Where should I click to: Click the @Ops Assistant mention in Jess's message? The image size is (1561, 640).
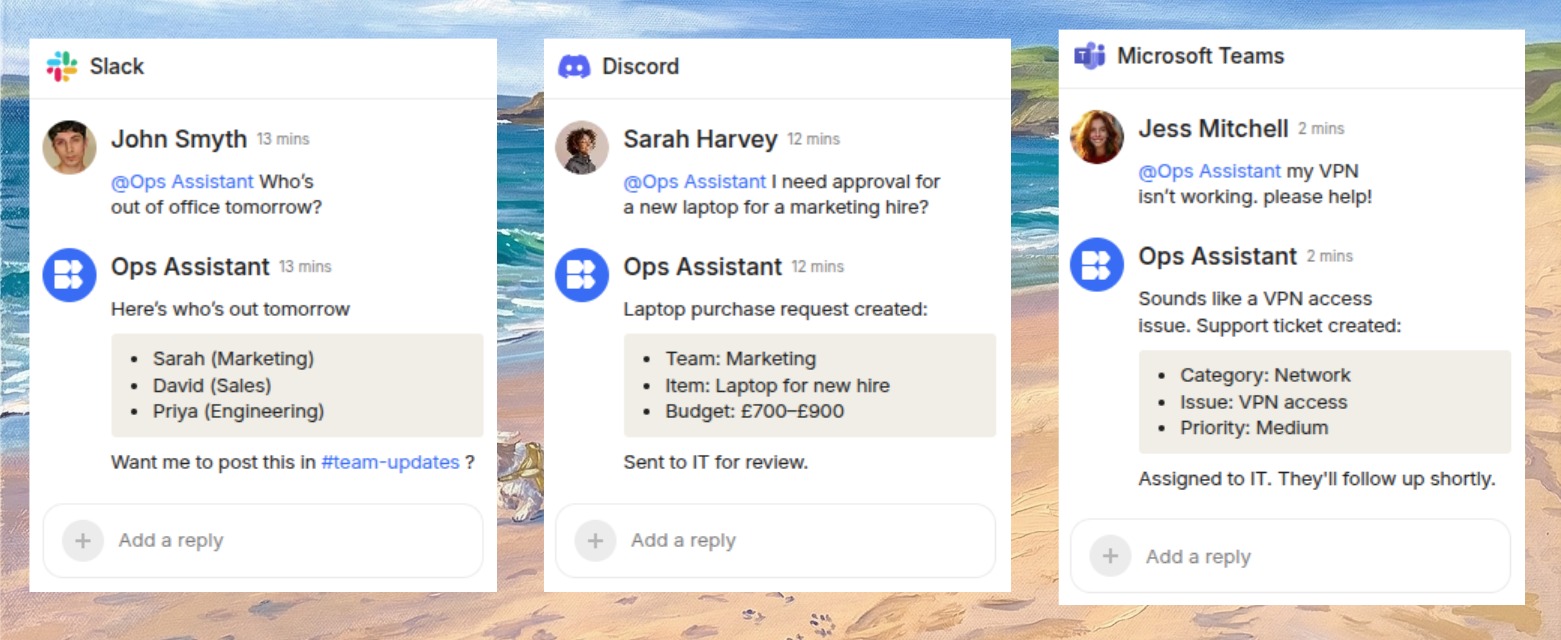1208,171
